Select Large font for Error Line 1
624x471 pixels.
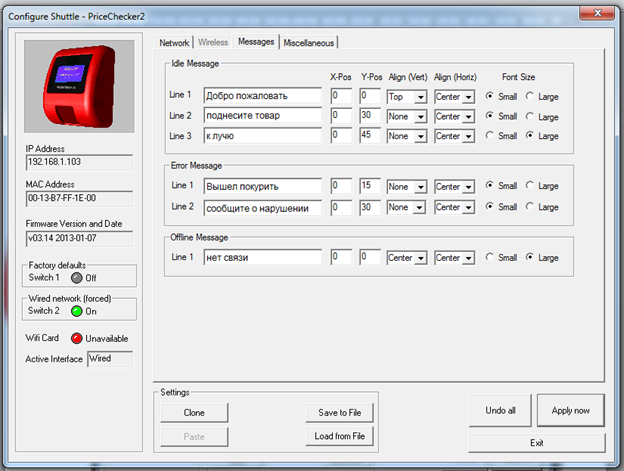point(529,185)
